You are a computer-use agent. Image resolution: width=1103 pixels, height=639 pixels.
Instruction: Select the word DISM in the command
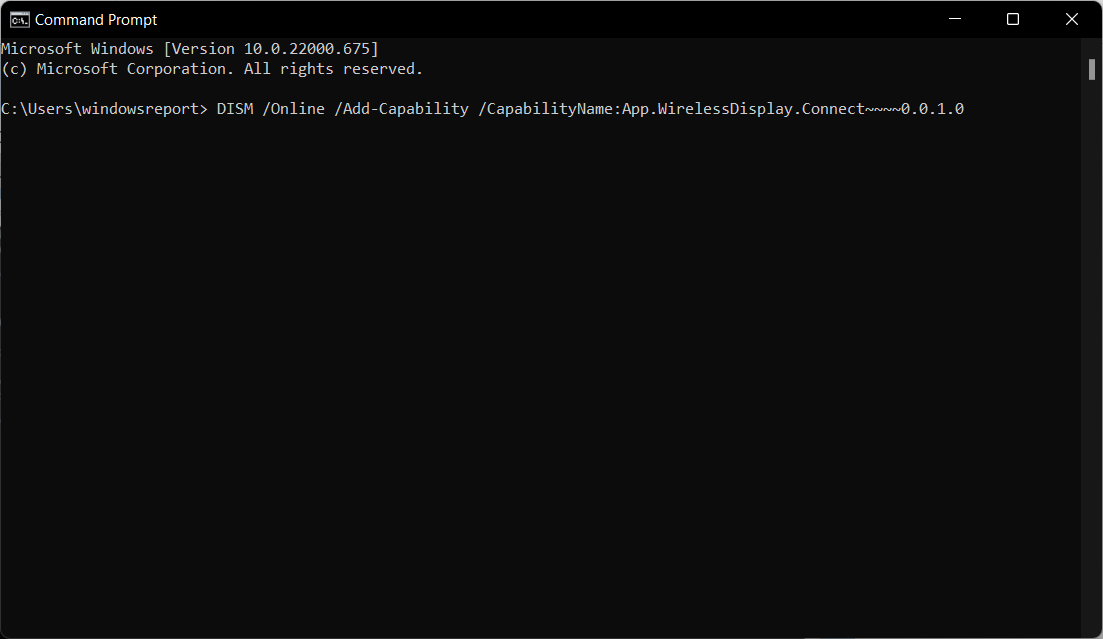(x=234, y=108)
